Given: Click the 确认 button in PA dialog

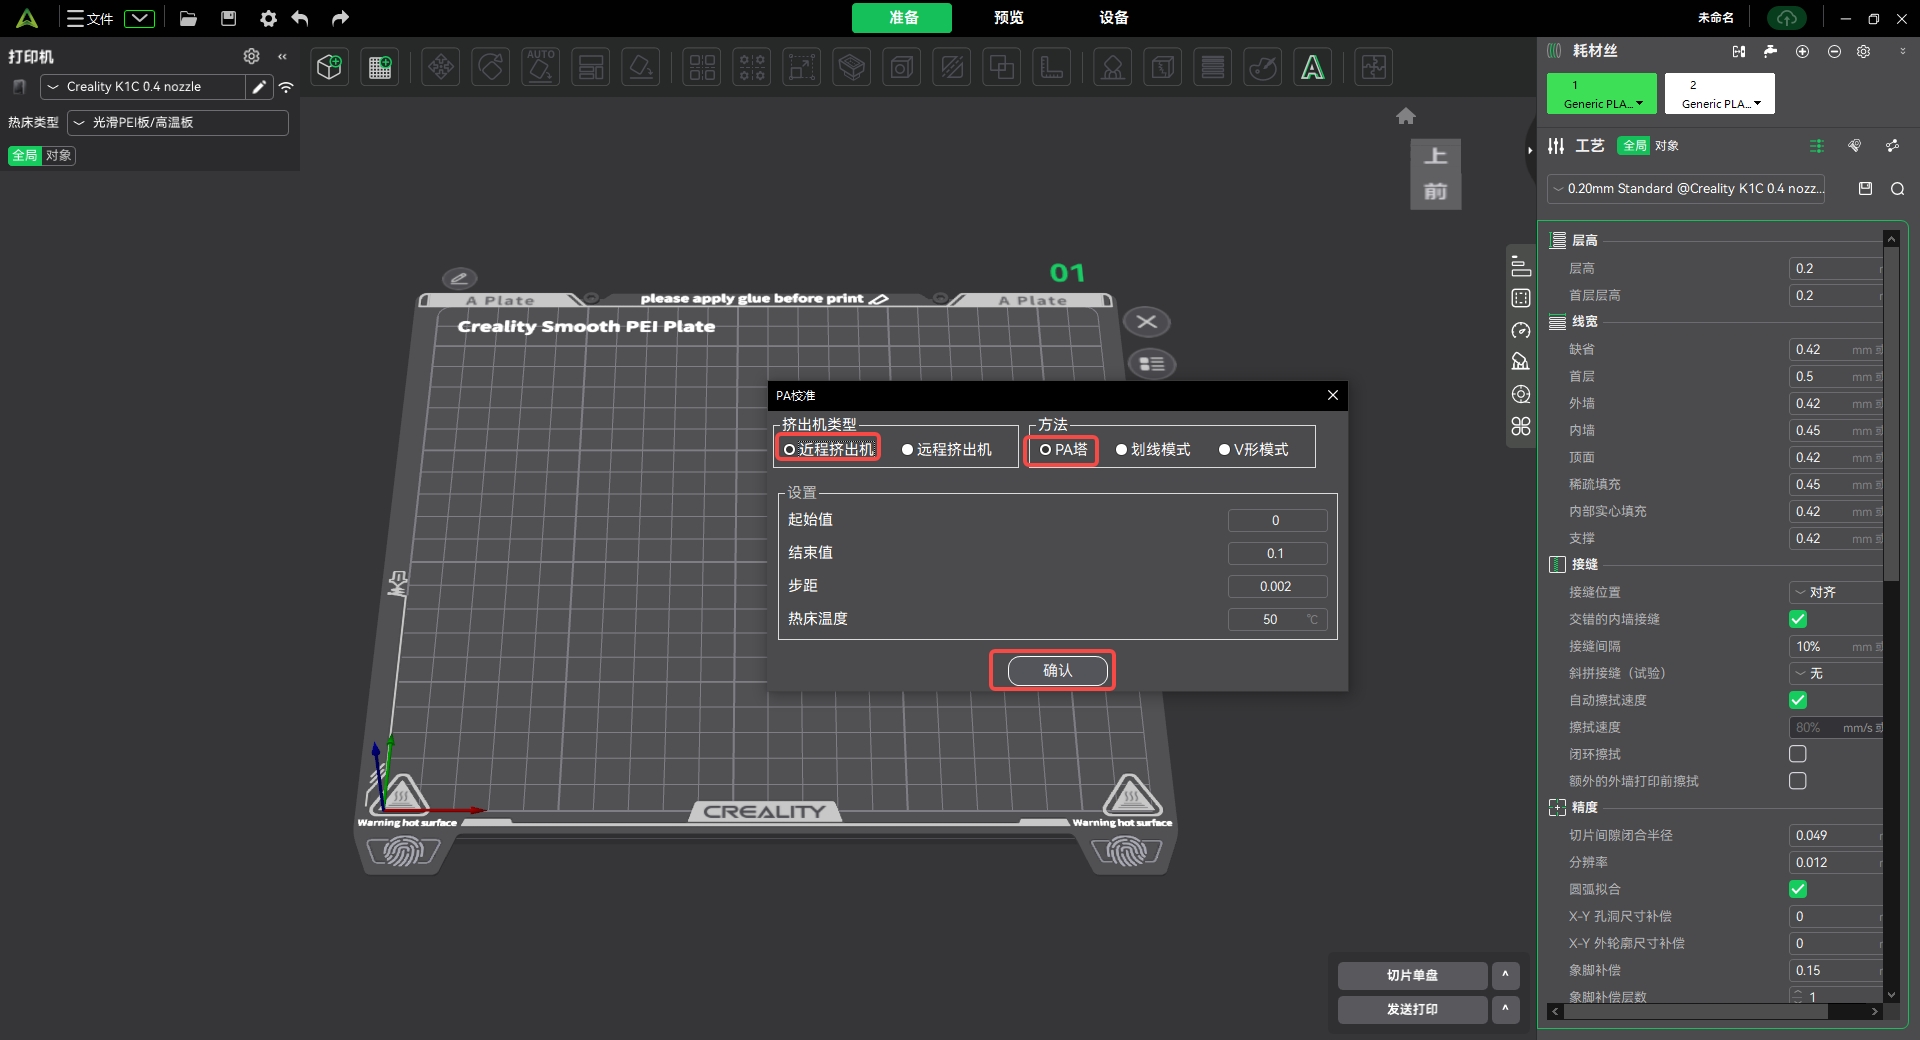Looking at the screenshot, I should [1057, 670].
